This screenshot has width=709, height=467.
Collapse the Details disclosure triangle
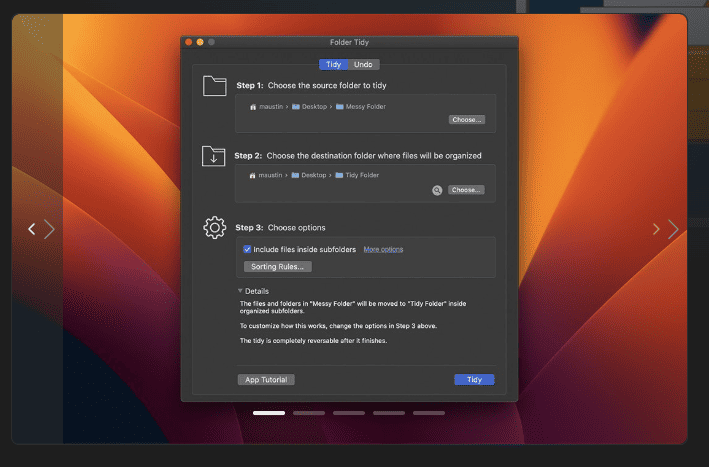point(240,291)
